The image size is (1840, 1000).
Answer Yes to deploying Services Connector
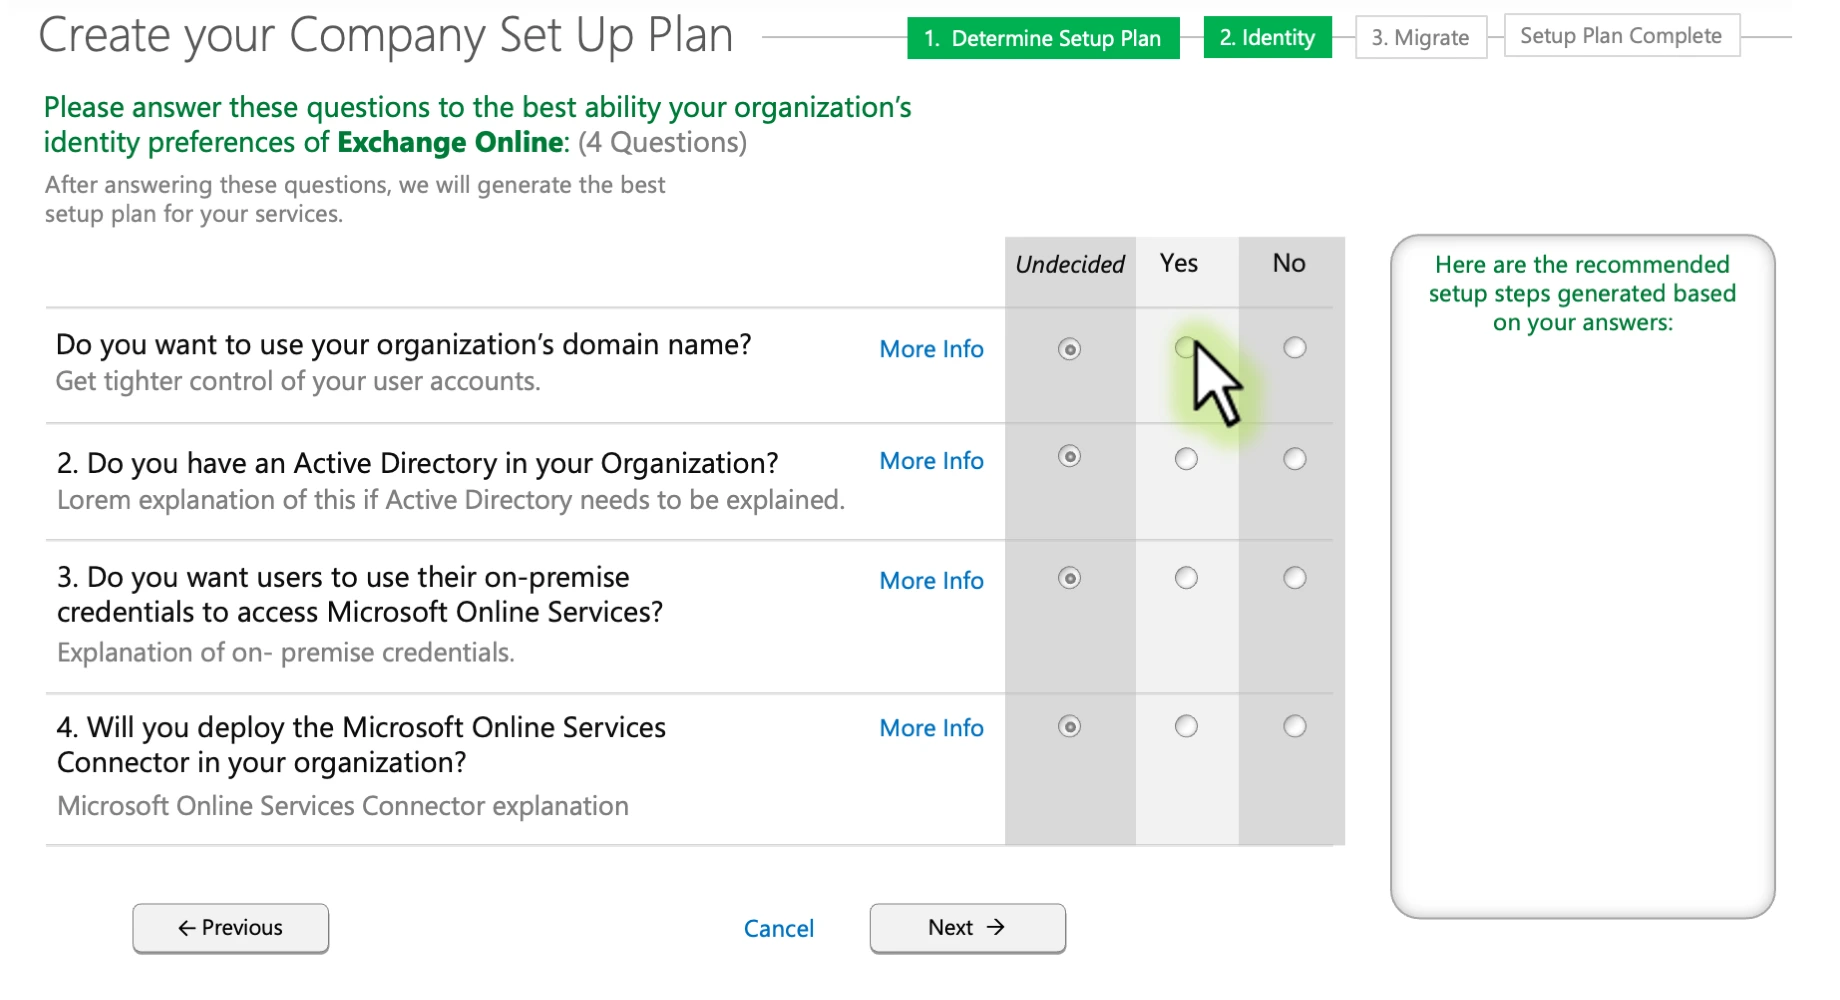[x=1186, y=726]
